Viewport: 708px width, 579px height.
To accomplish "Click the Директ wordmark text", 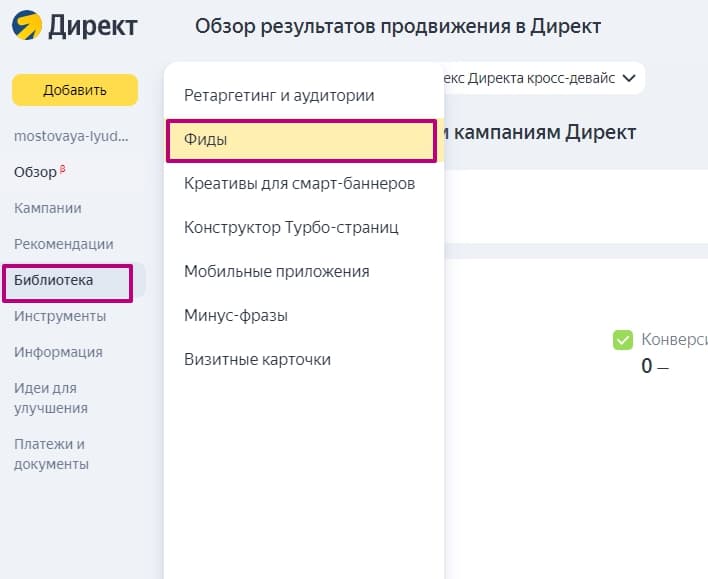I will tap(93, 26).
